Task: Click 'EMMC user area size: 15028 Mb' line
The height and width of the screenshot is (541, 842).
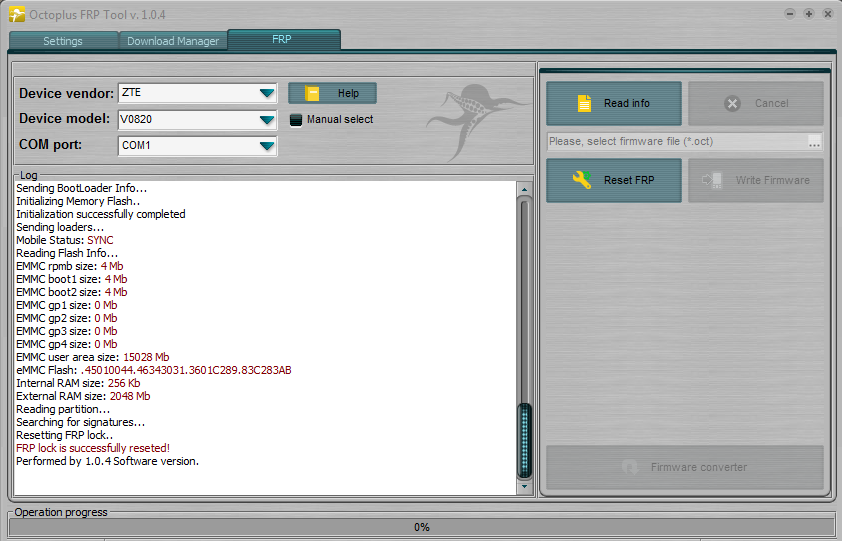Action: pos(92,357)
